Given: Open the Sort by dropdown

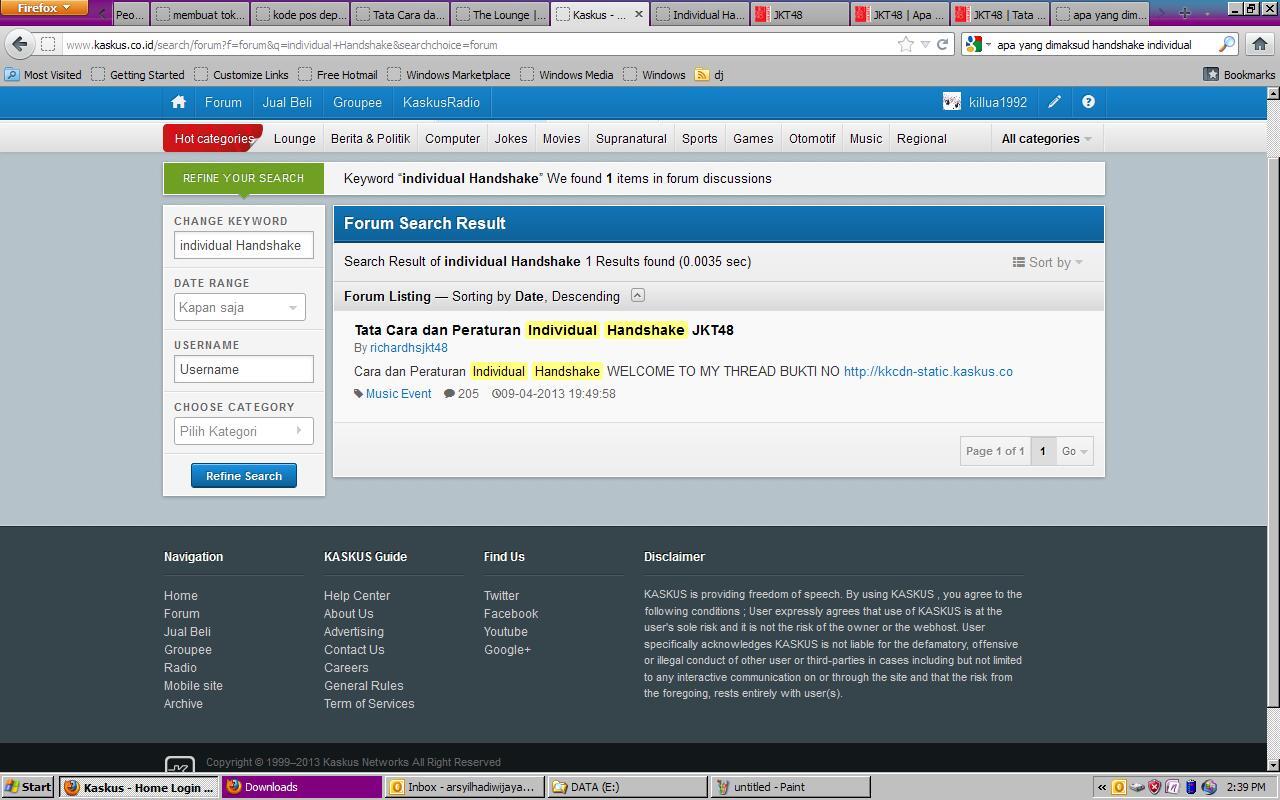Looking at the screenshot, I should tap(1047, 262).
